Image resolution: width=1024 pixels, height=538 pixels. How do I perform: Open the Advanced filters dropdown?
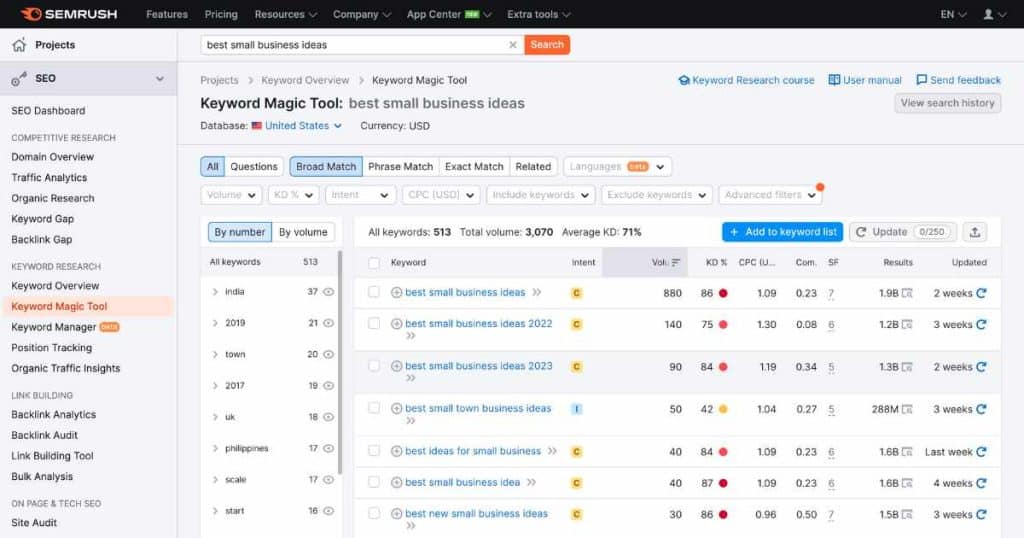(770, 195)
